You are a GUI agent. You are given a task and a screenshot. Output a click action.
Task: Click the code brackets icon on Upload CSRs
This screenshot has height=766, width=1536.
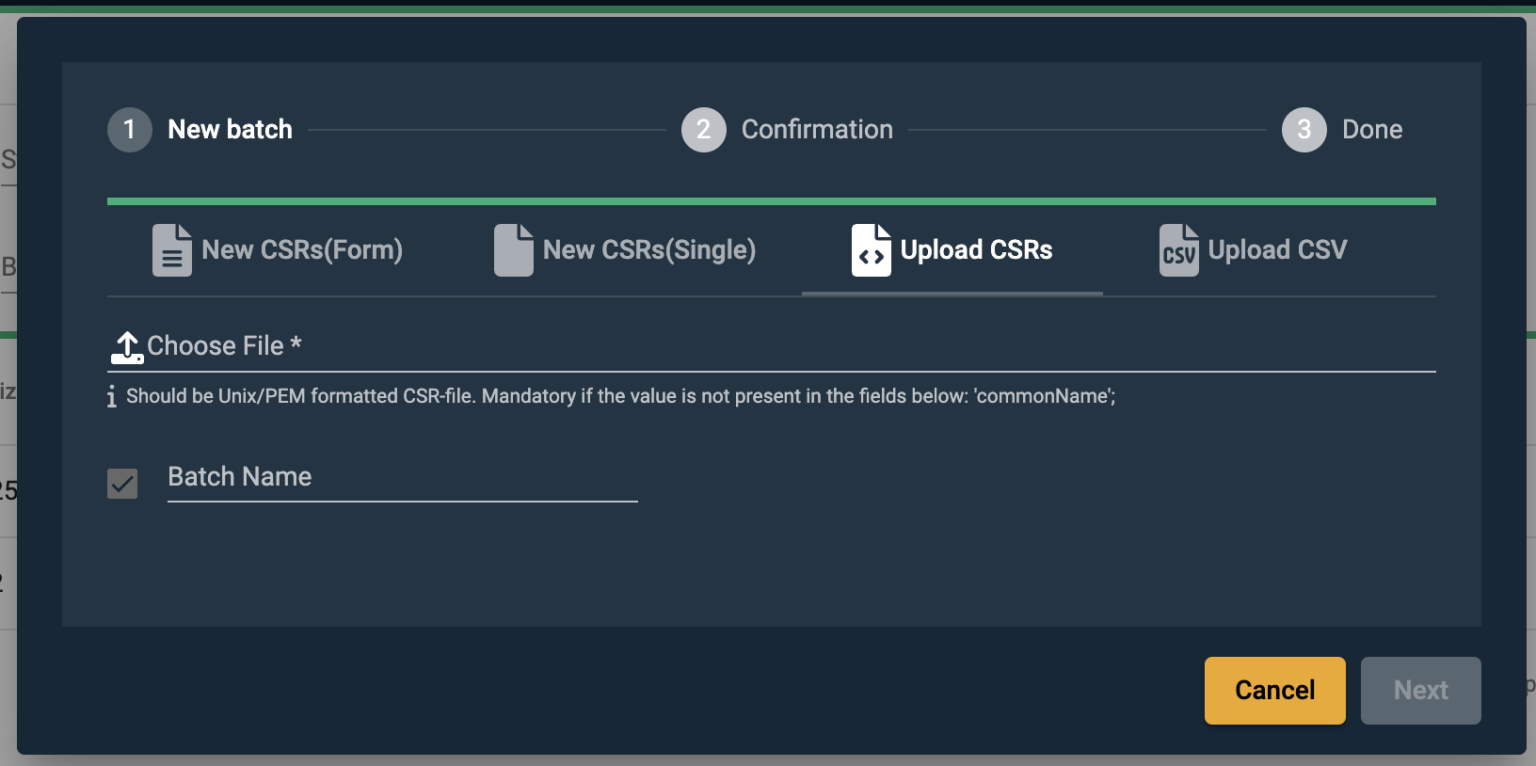tap(869, 250)
